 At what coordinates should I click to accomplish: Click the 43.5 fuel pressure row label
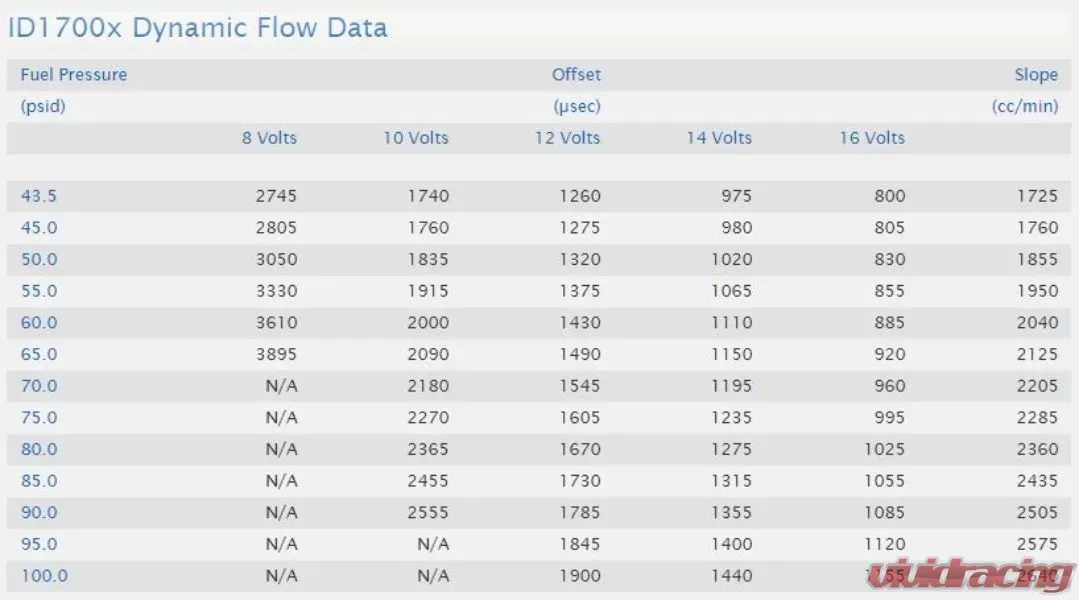(x=39, y=196)
